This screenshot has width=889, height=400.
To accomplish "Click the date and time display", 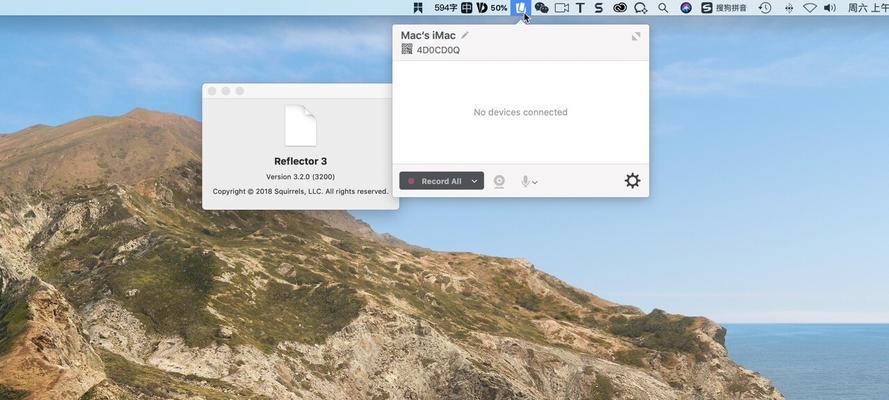I will click(868, 7).
